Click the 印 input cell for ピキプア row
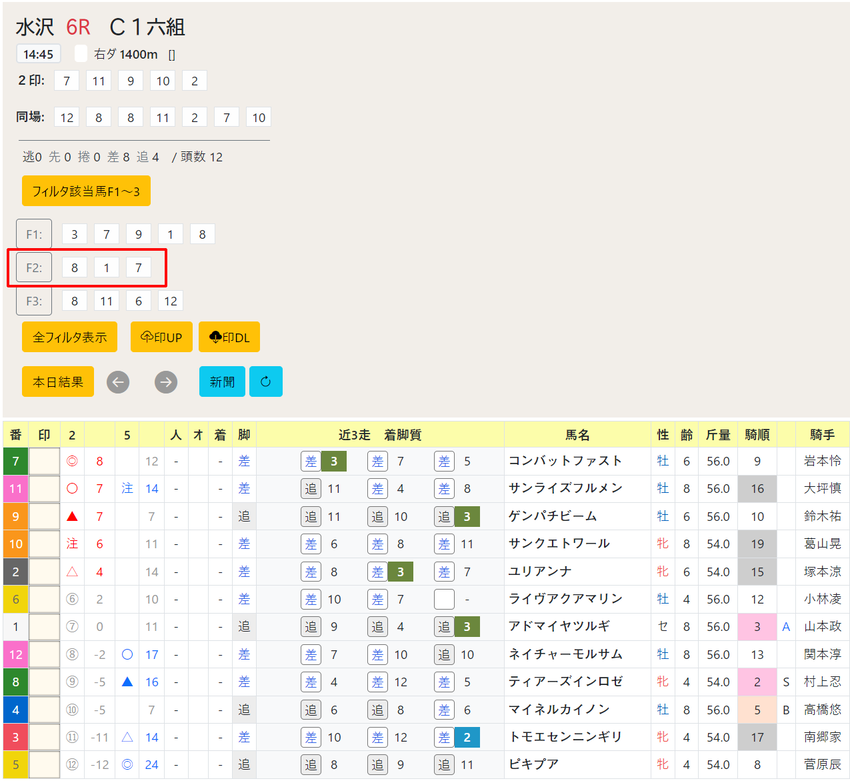The width and height of the screenshot is (850, 781). pyautogui.click(x=44, y=765)
